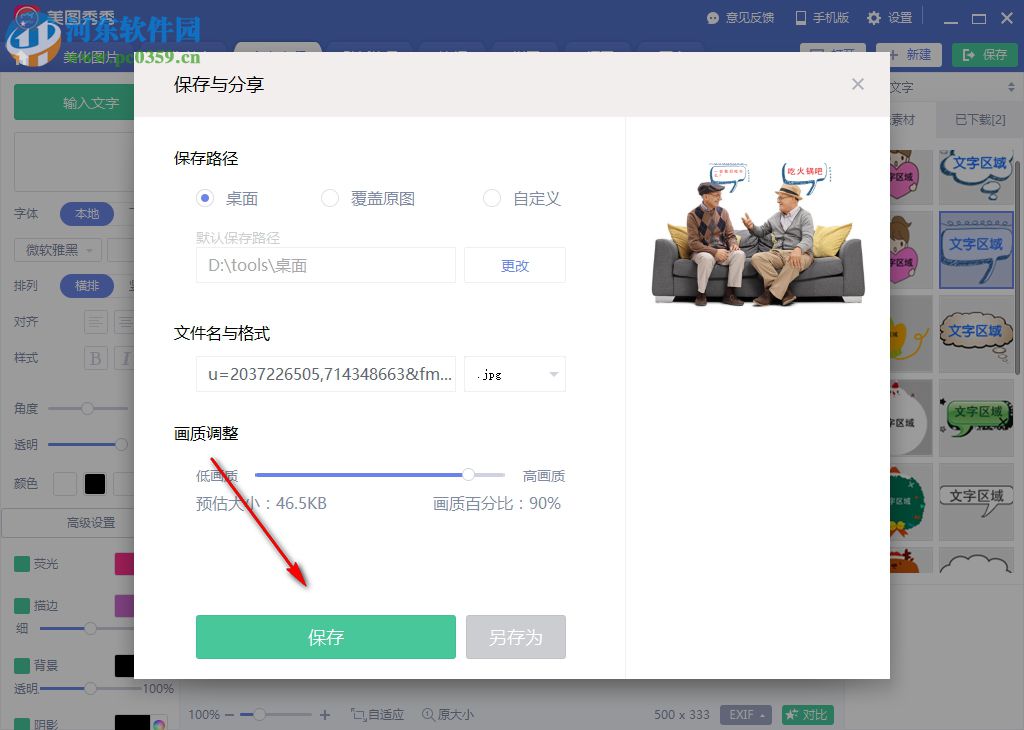The image size is (1024, 730).
Task: Click 另存为 to save as
Action: tap(516, 637)
